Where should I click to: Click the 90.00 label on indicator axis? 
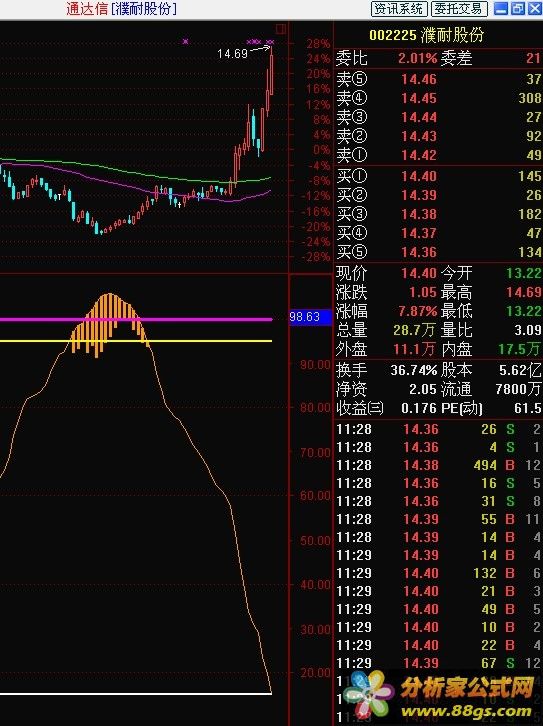pyautogui.click(x=315, y=365)
